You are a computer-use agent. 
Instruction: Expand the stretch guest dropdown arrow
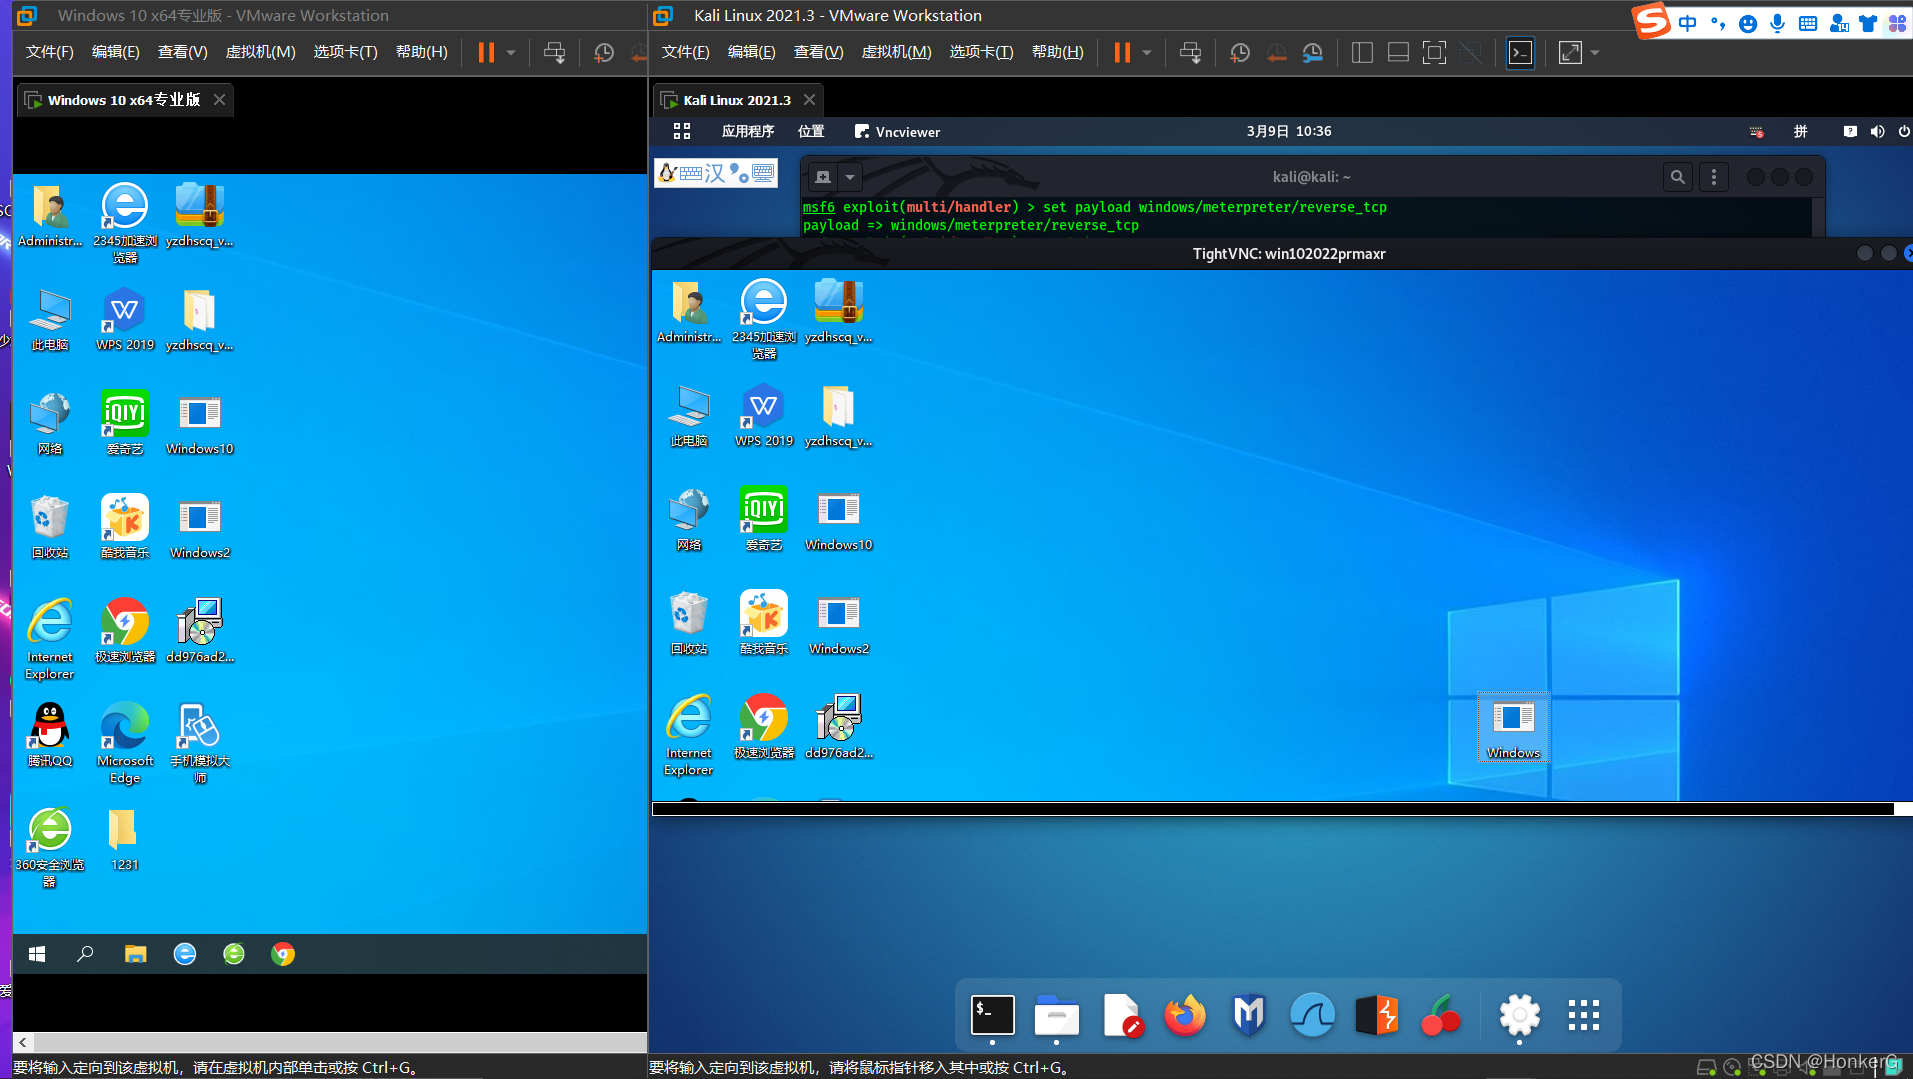1595,53
